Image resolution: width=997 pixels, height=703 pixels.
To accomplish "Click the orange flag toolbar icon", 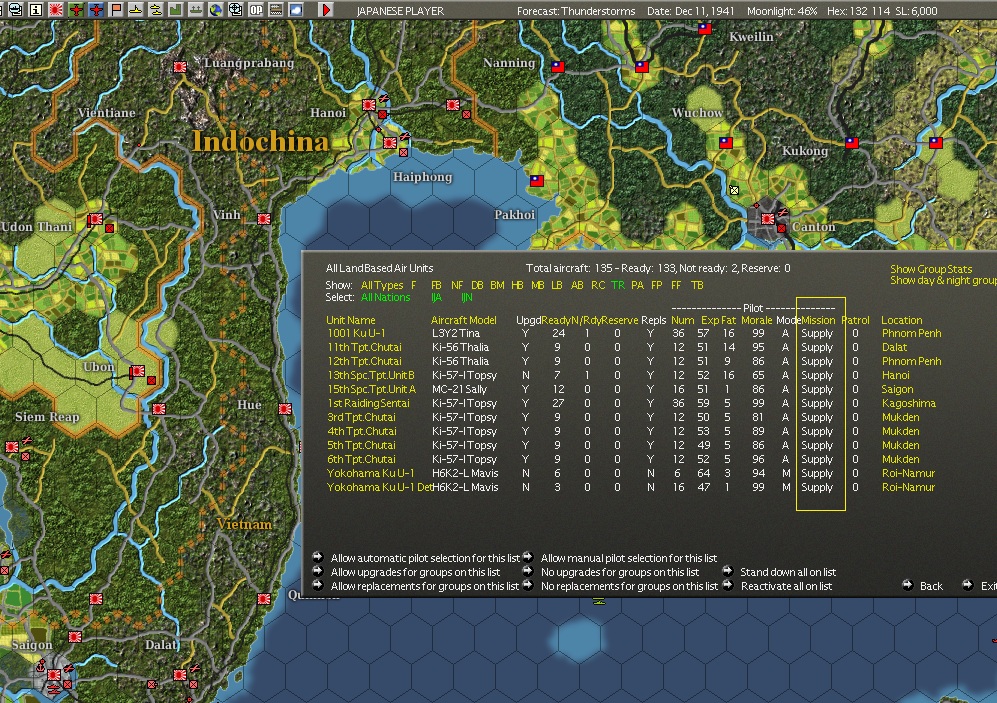I will click(116, 10).
